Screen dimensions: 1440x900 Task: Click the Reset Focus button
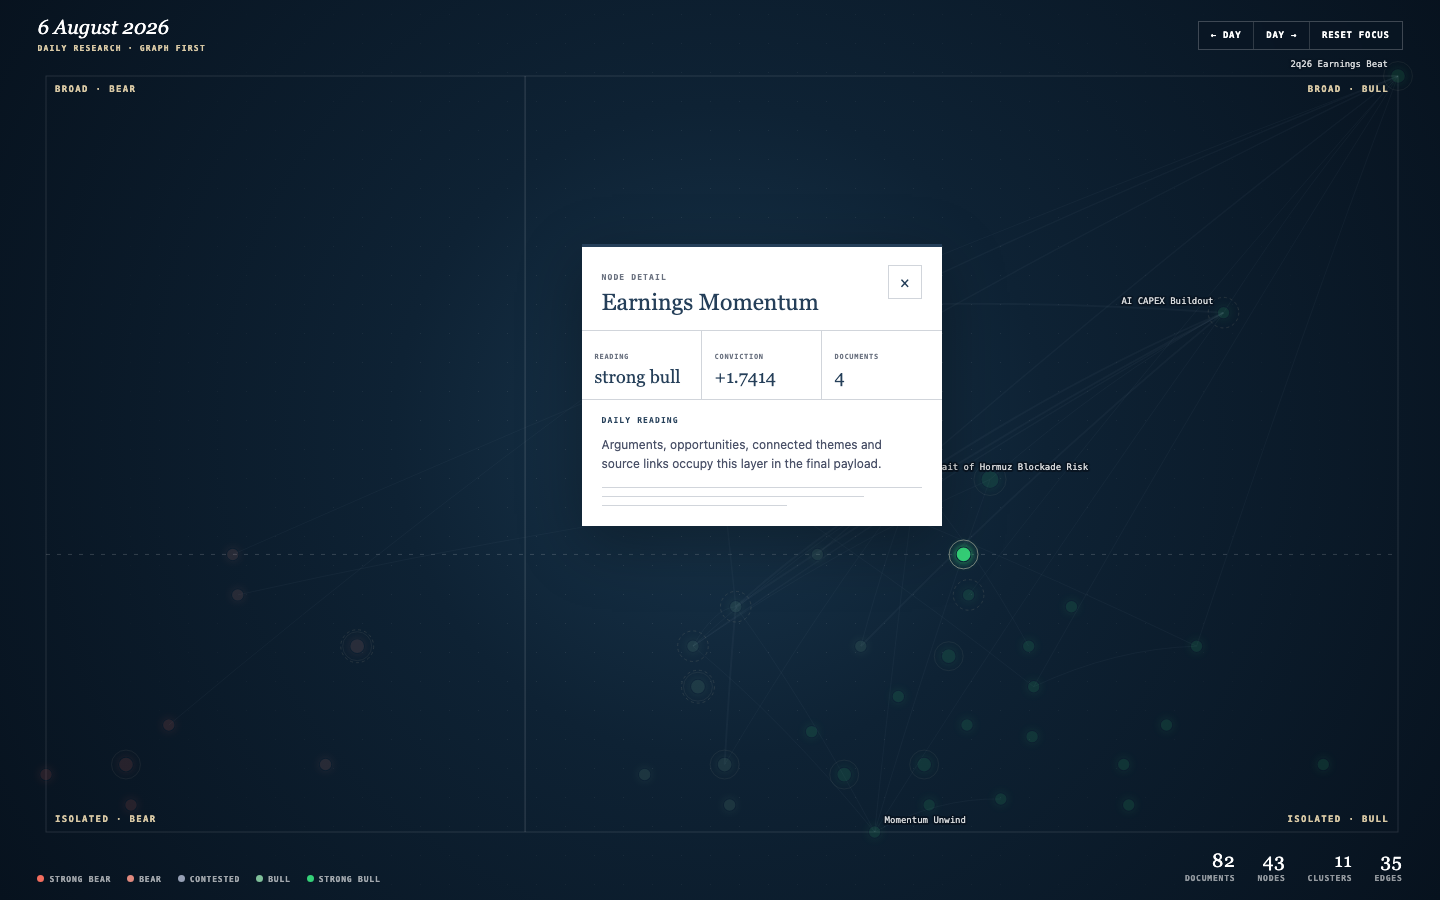click(1355, 35)
